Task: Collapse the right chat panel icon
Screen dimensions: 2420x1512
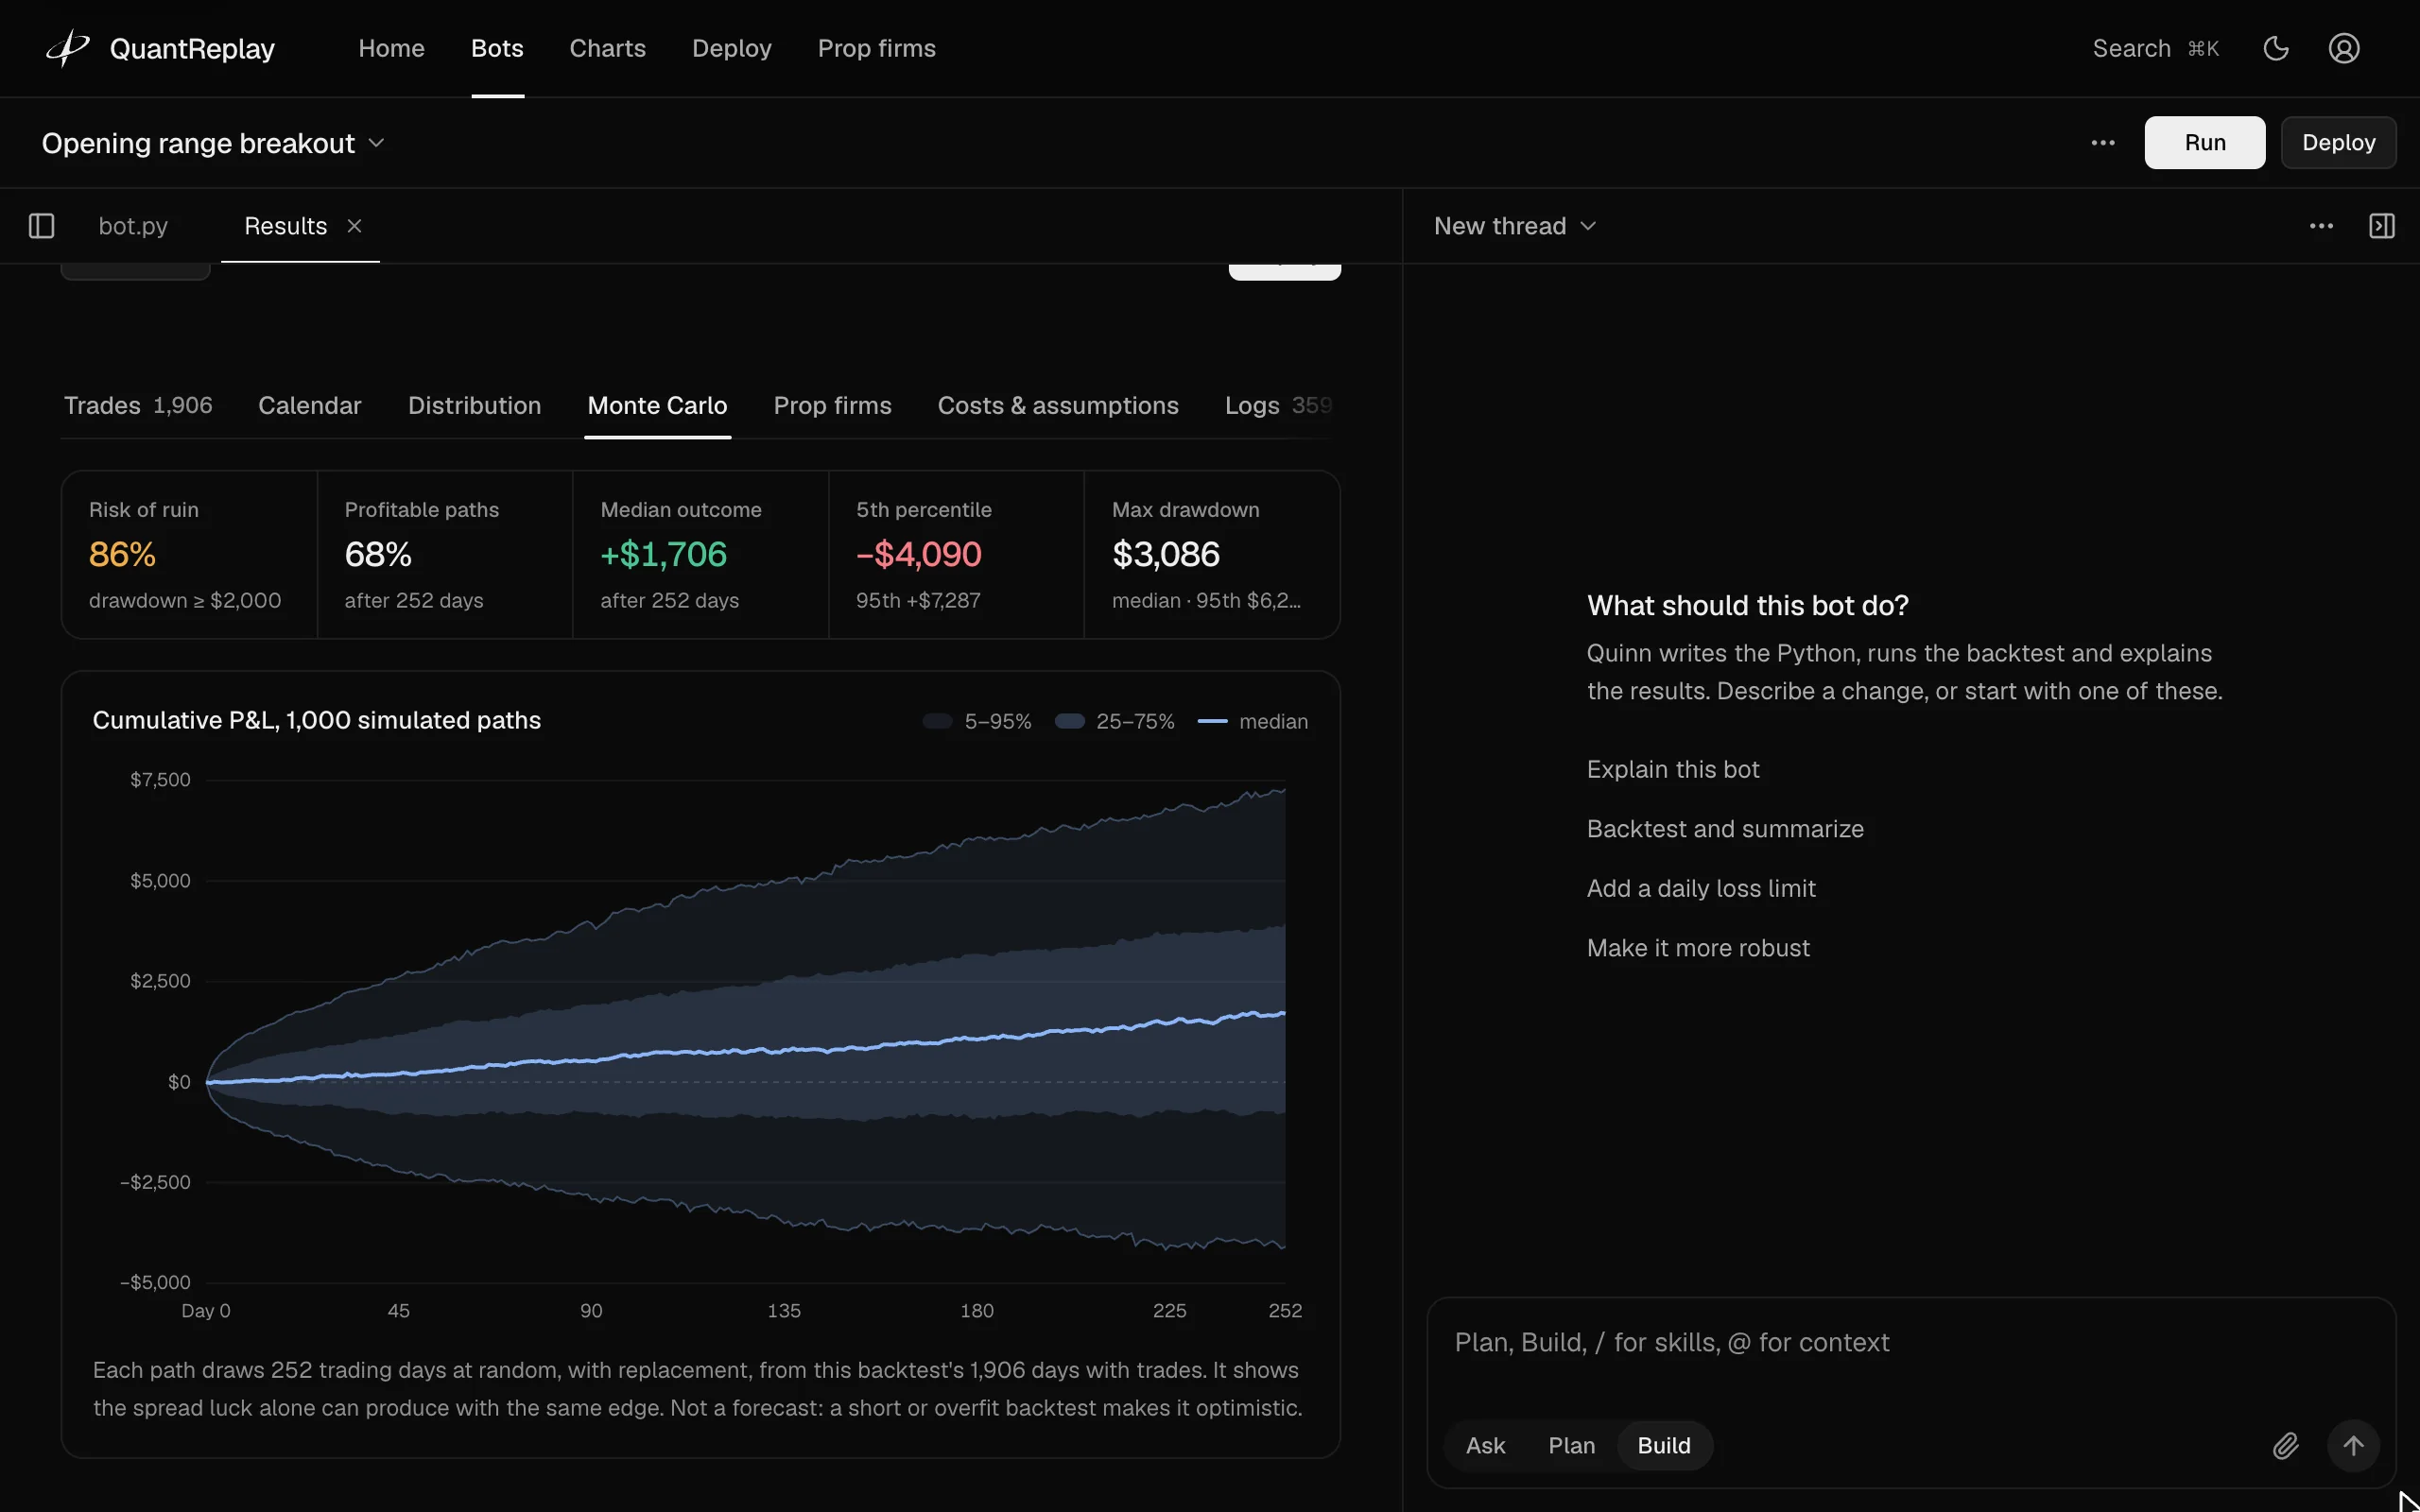Action: coord(2382,226)
